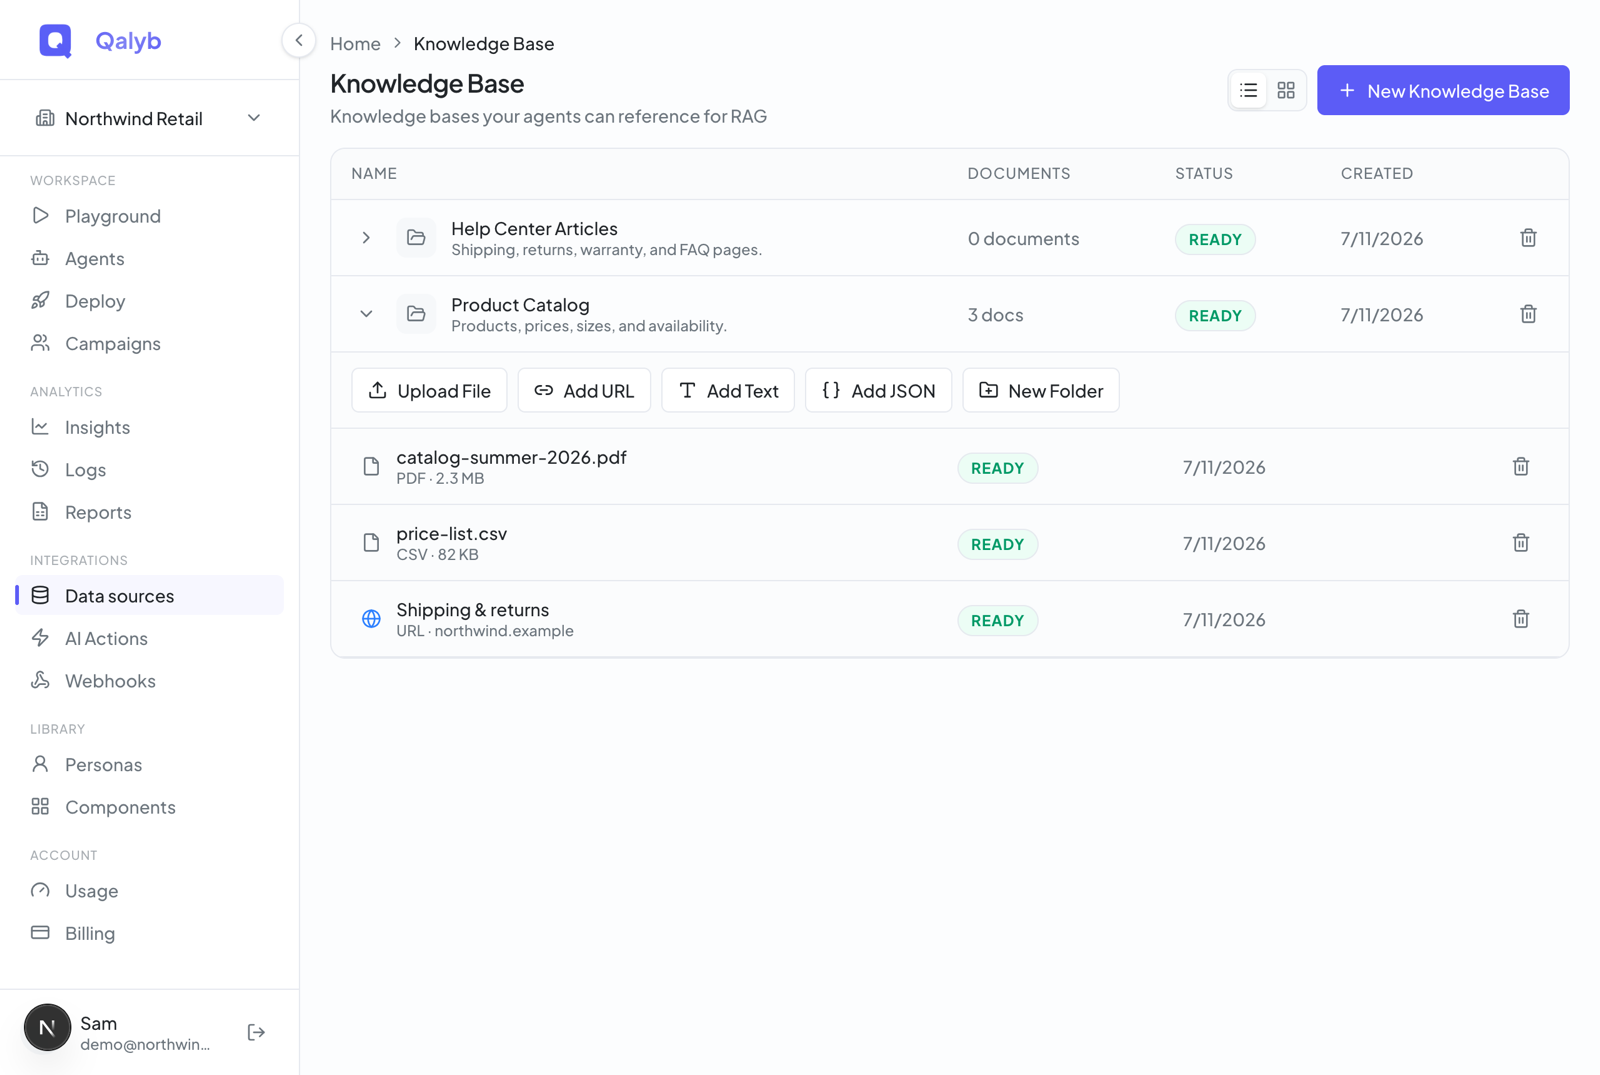This screenshot has width=1600, height=1075.
Task: Click the catalog-summer-2026.pdf file icon
Action: point(371,467)
